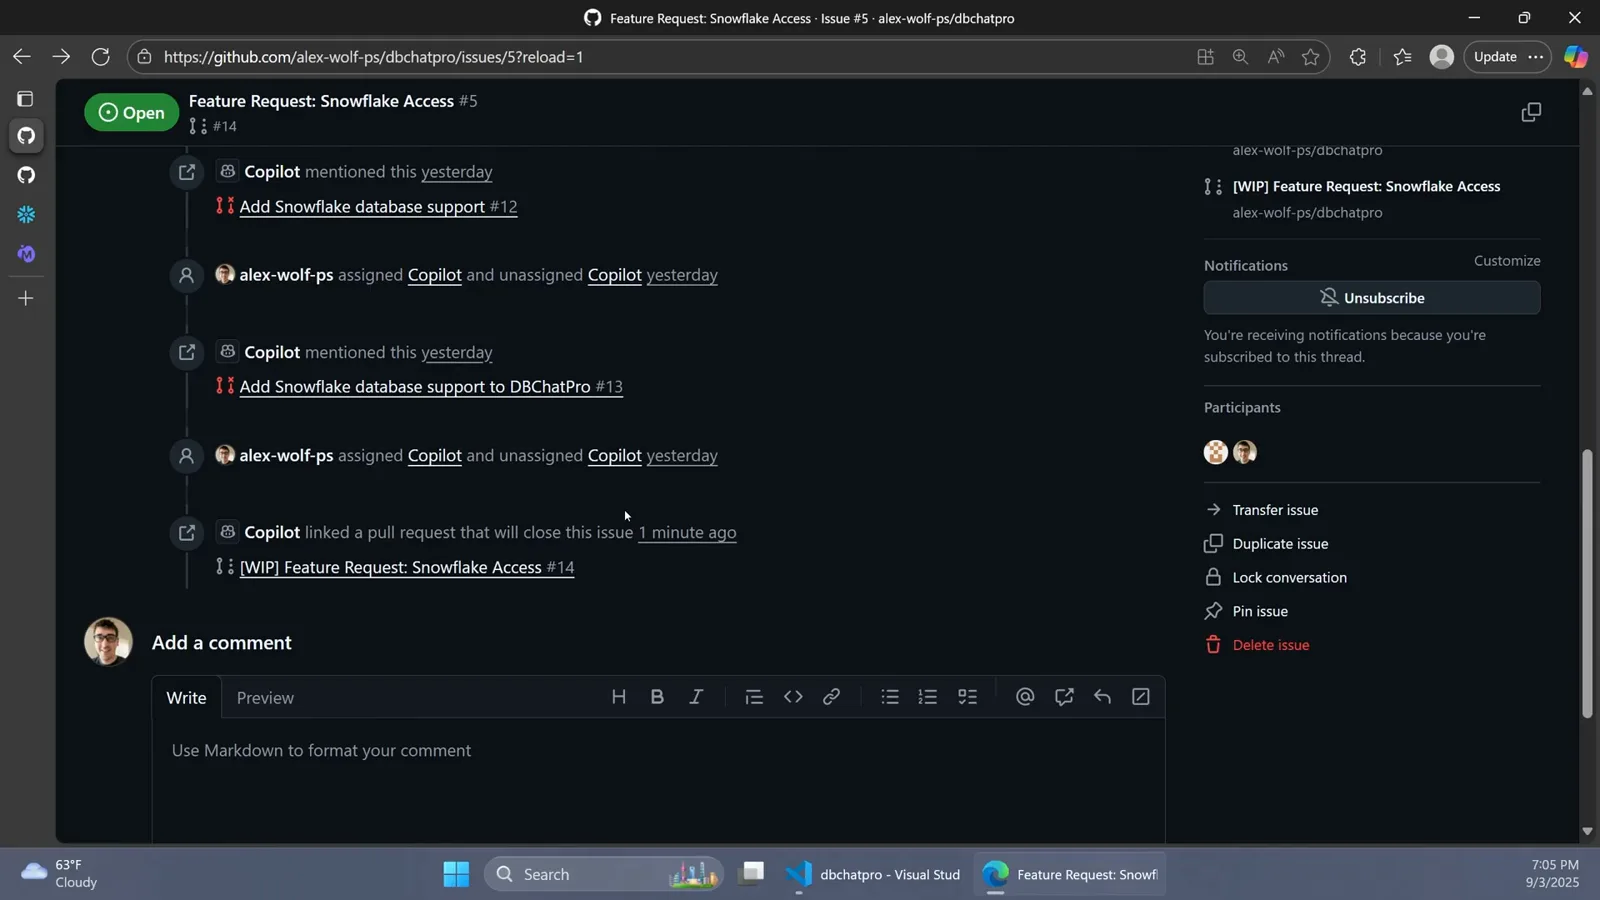Click the Update browser button

click(1495, 57)
